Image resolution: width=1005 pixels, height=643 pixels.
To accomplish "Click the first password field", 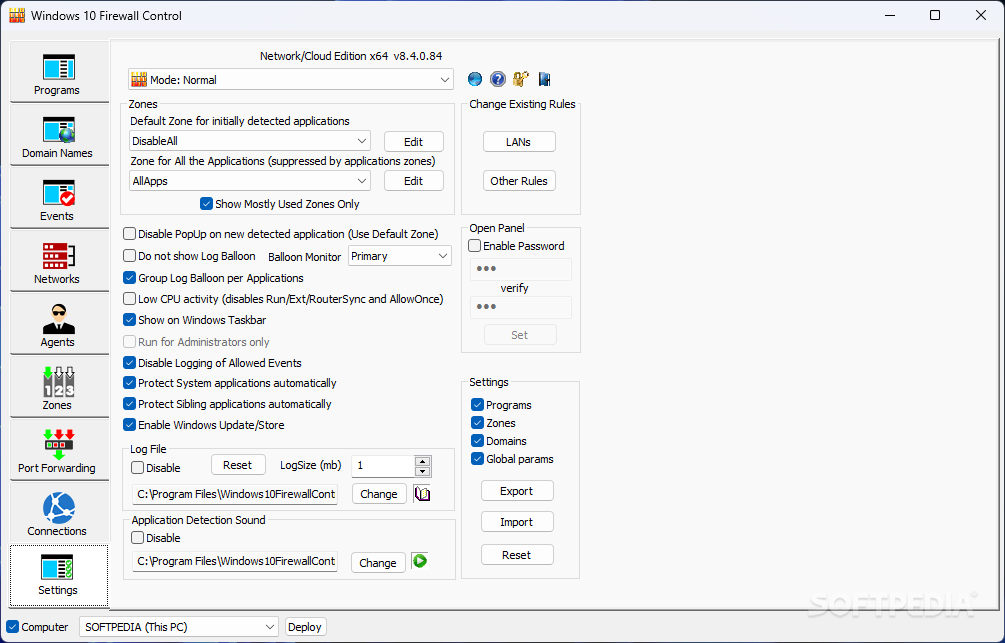I will [x=521, y=269].
